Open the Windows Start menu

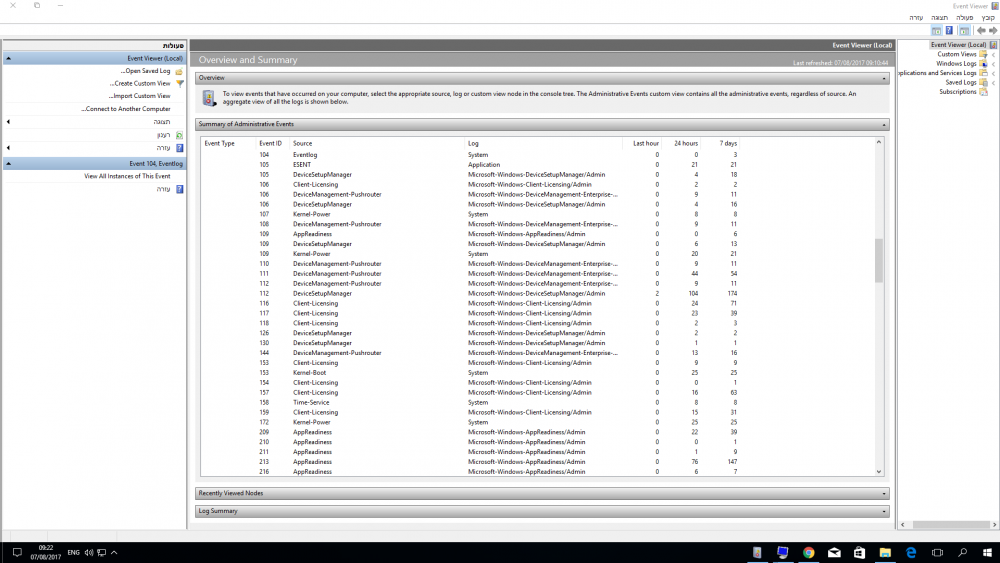(987, 553)
